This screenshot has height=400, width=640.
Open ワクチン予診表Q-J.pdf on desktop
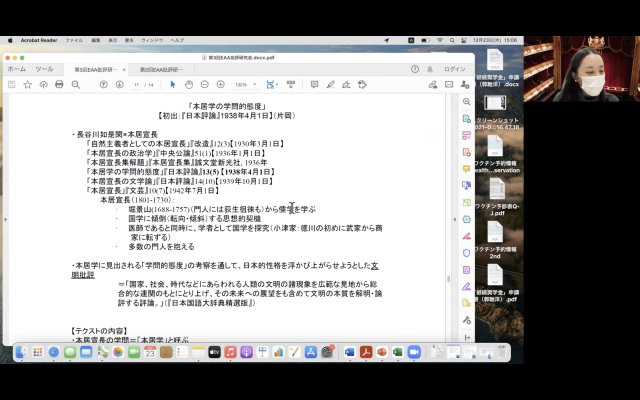point(496,198)
